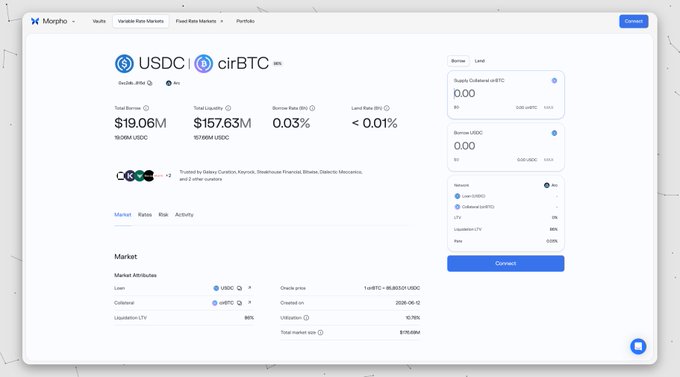This screenshot has width=680, height=377.
Task: Switch to the Risk section tab
Action: point(163,215)
